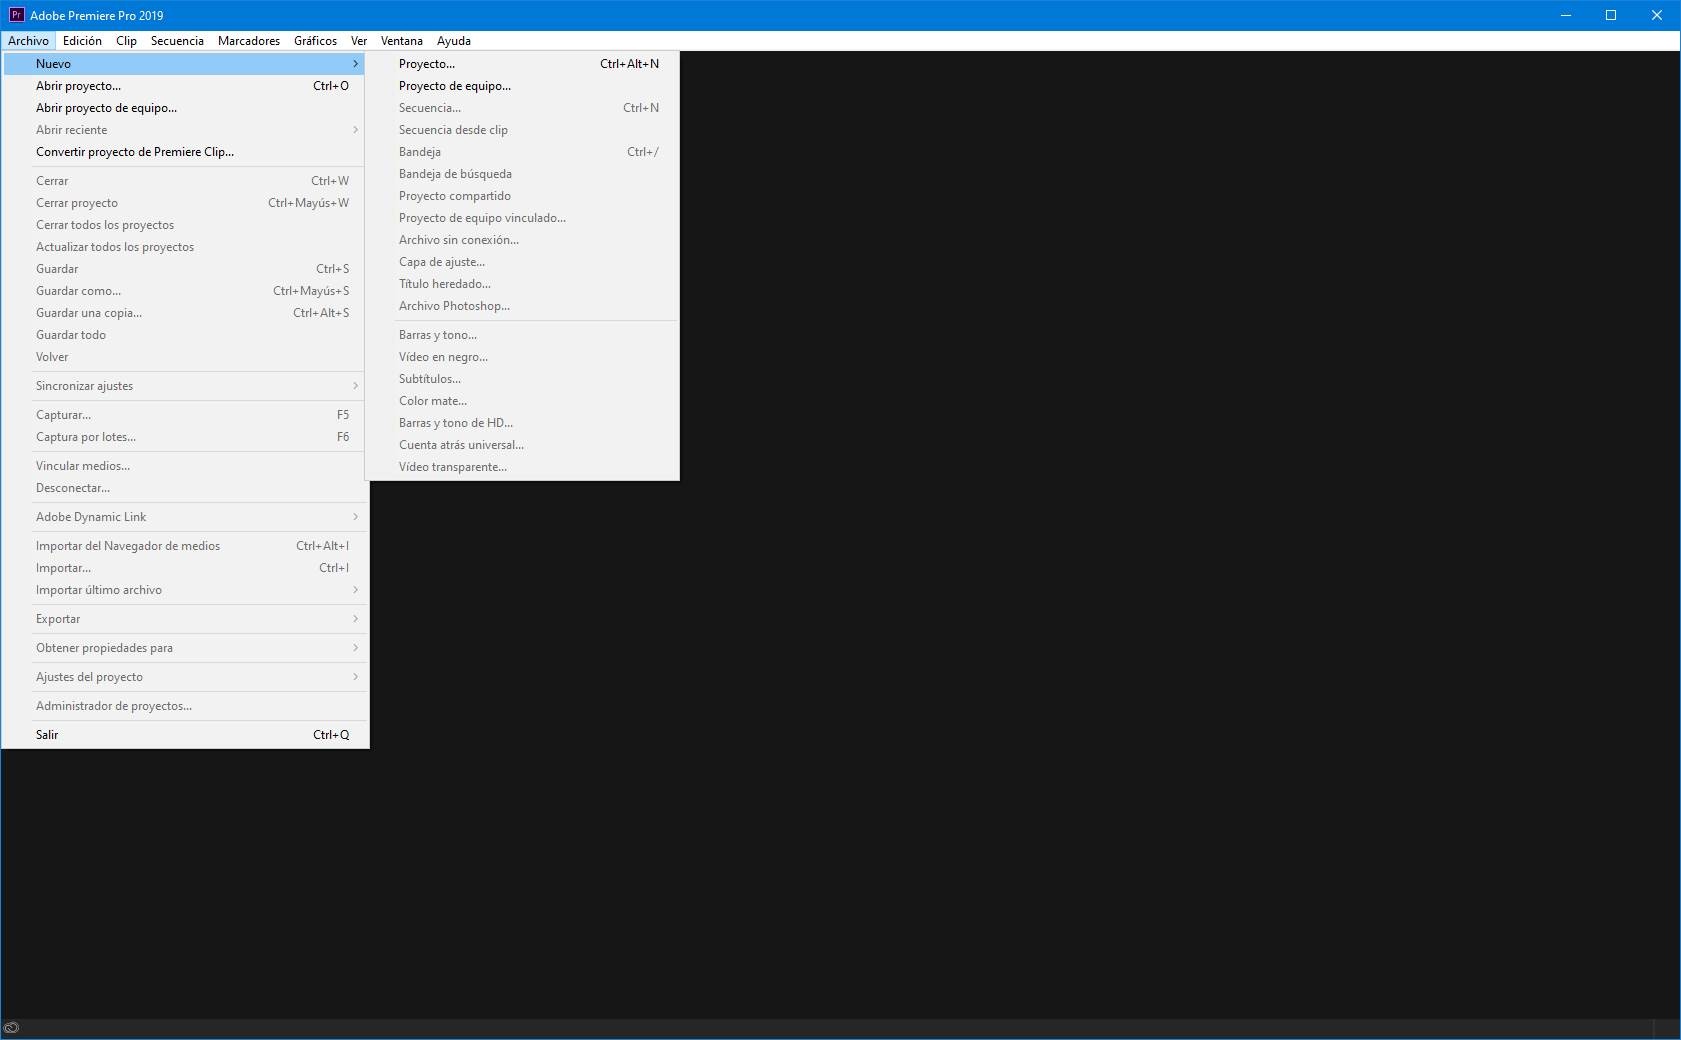Choose Vídeo transparente... entry
Screen dimensions: 1681x1040
(522, 467)
